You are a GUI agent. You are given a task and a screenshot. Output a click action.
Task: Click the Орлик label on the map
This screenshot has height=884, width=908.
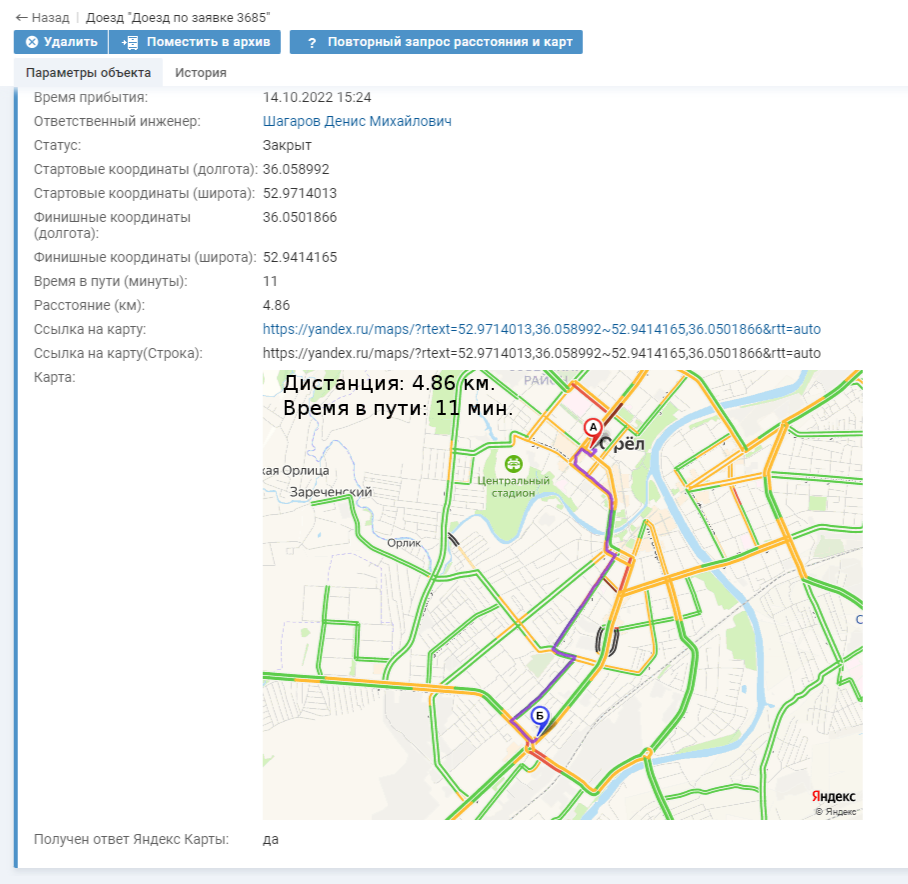(x=404, y=544)
